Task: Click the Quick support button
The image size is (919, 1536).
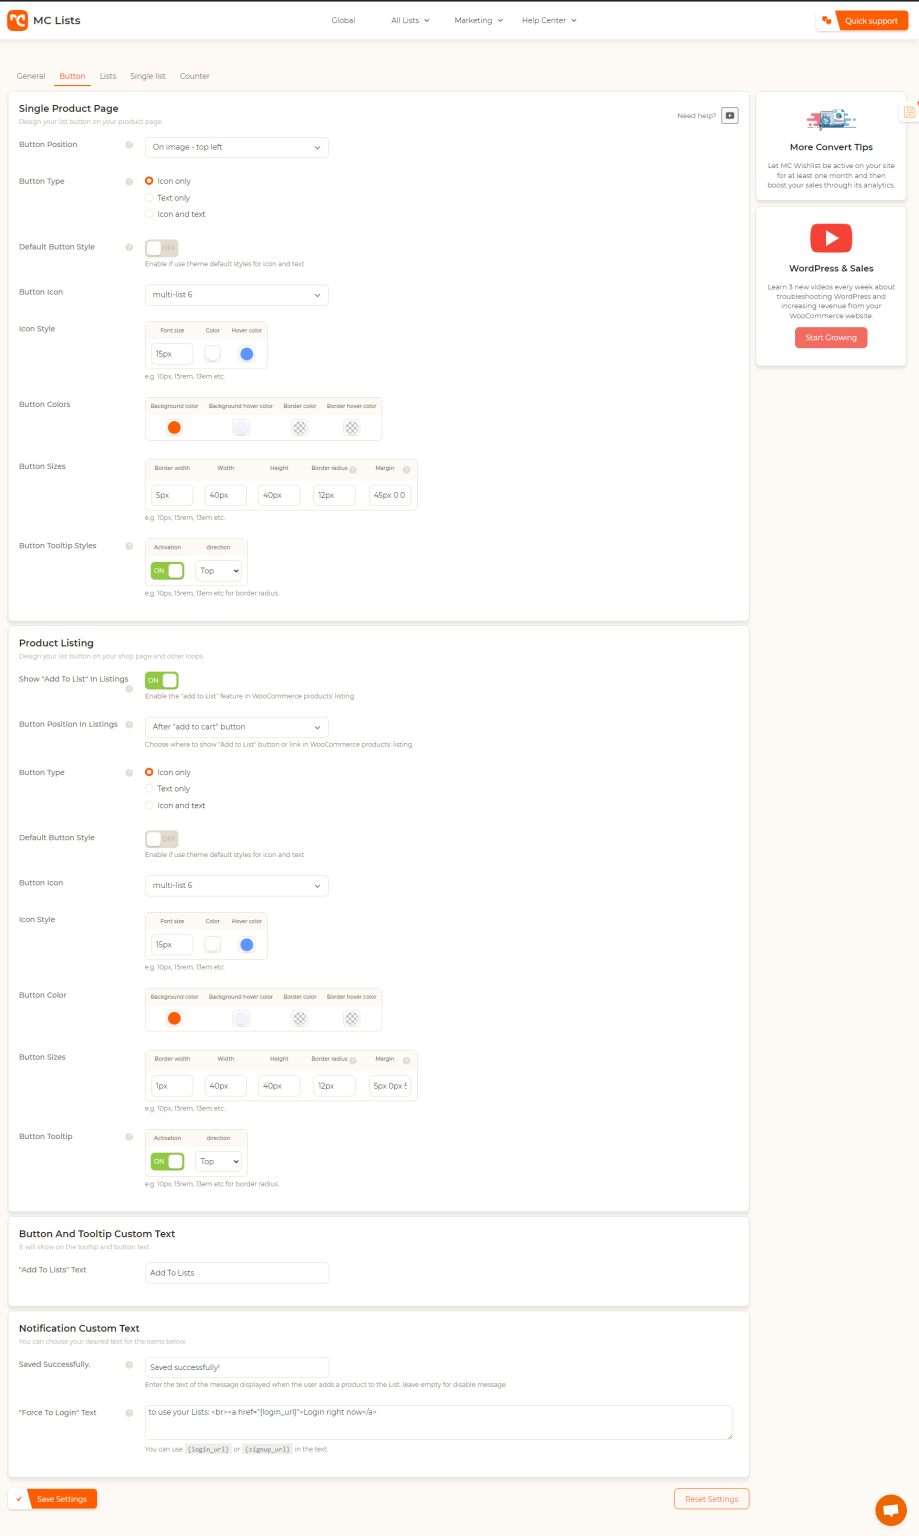Action: (x=871, y=21)
